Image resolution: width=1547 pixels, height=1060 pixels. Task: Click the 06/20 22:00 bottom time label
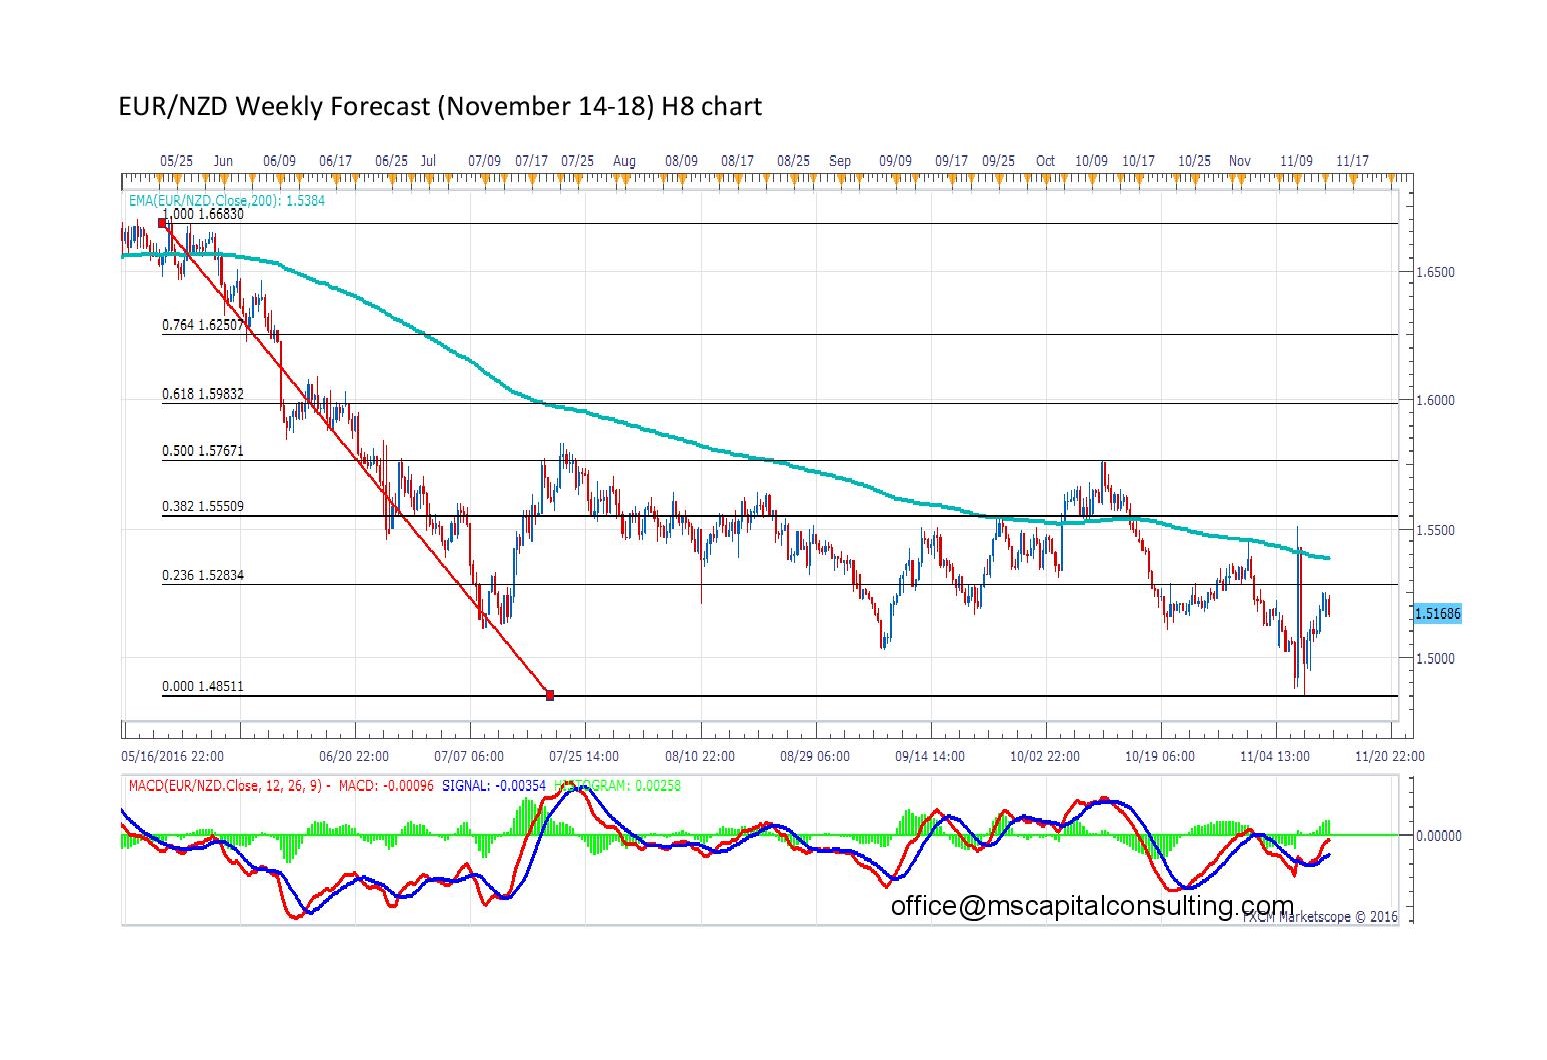tap(353, 756)
